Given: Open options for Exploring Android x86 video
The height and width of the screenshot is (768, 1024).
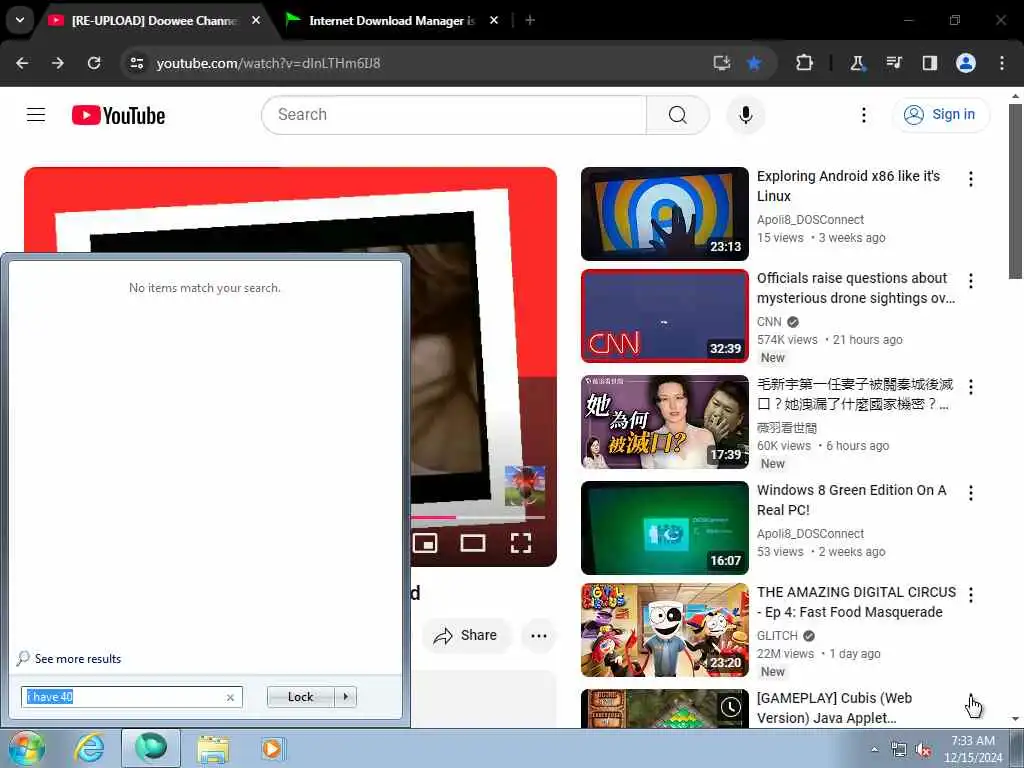Looking at the screenshot, I should pos(970,179).
